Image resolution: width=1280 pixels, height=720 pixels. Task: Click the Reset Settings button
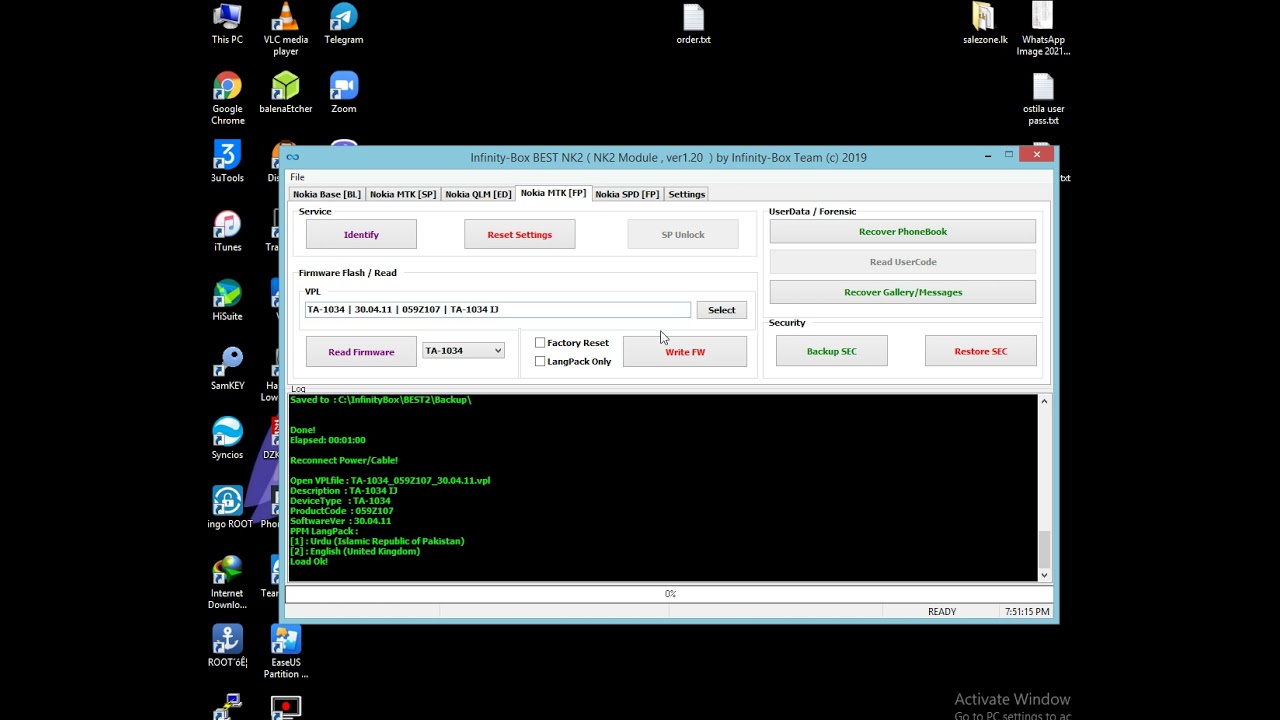pos(519,235)
